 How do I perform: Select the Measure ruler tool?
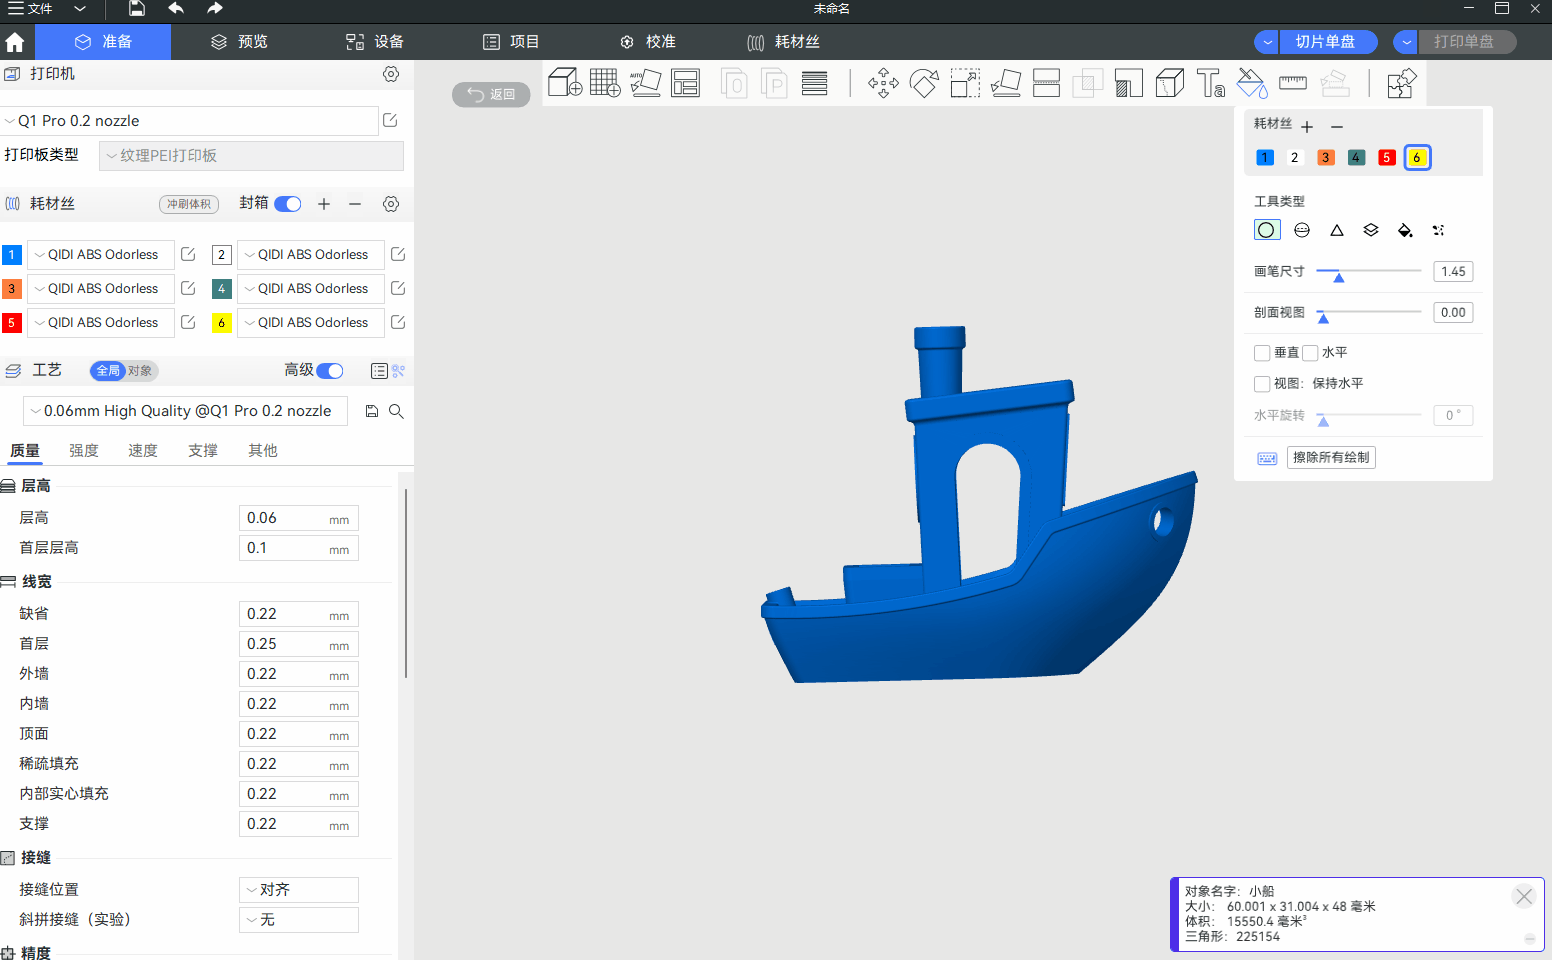1293,83
